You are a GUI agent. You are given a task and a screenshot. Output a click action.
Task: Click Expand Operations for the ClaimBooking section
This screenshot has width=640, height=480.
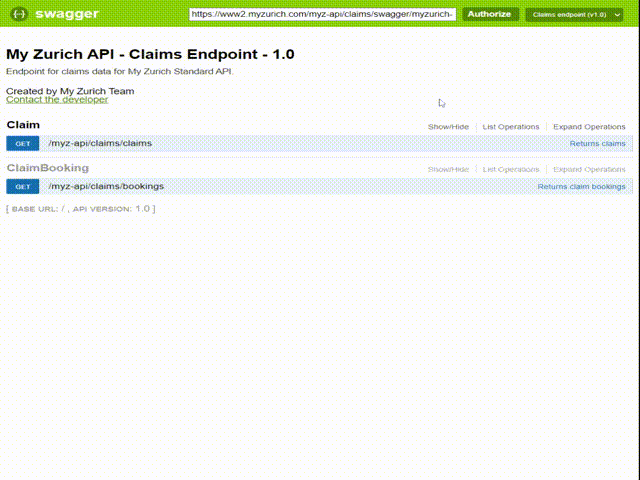point(589,169)
